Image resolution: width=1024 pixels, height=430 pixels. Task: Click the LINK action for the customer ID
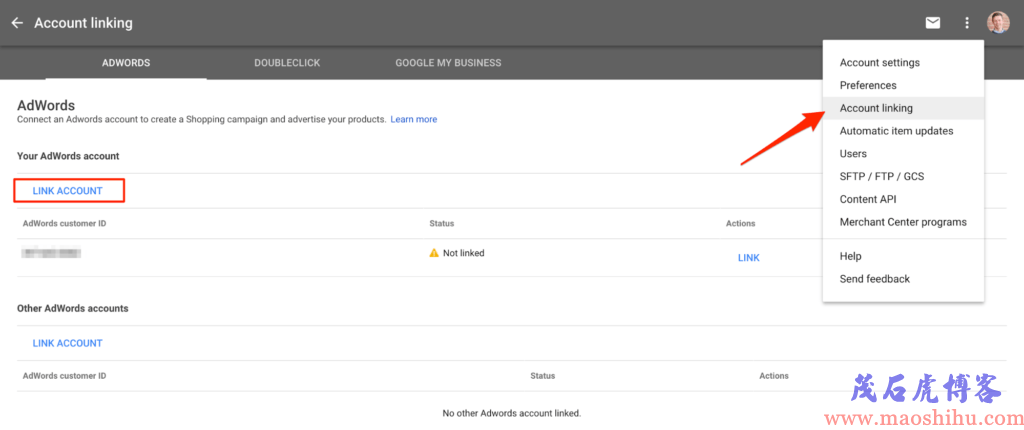(x=749, y=257)
